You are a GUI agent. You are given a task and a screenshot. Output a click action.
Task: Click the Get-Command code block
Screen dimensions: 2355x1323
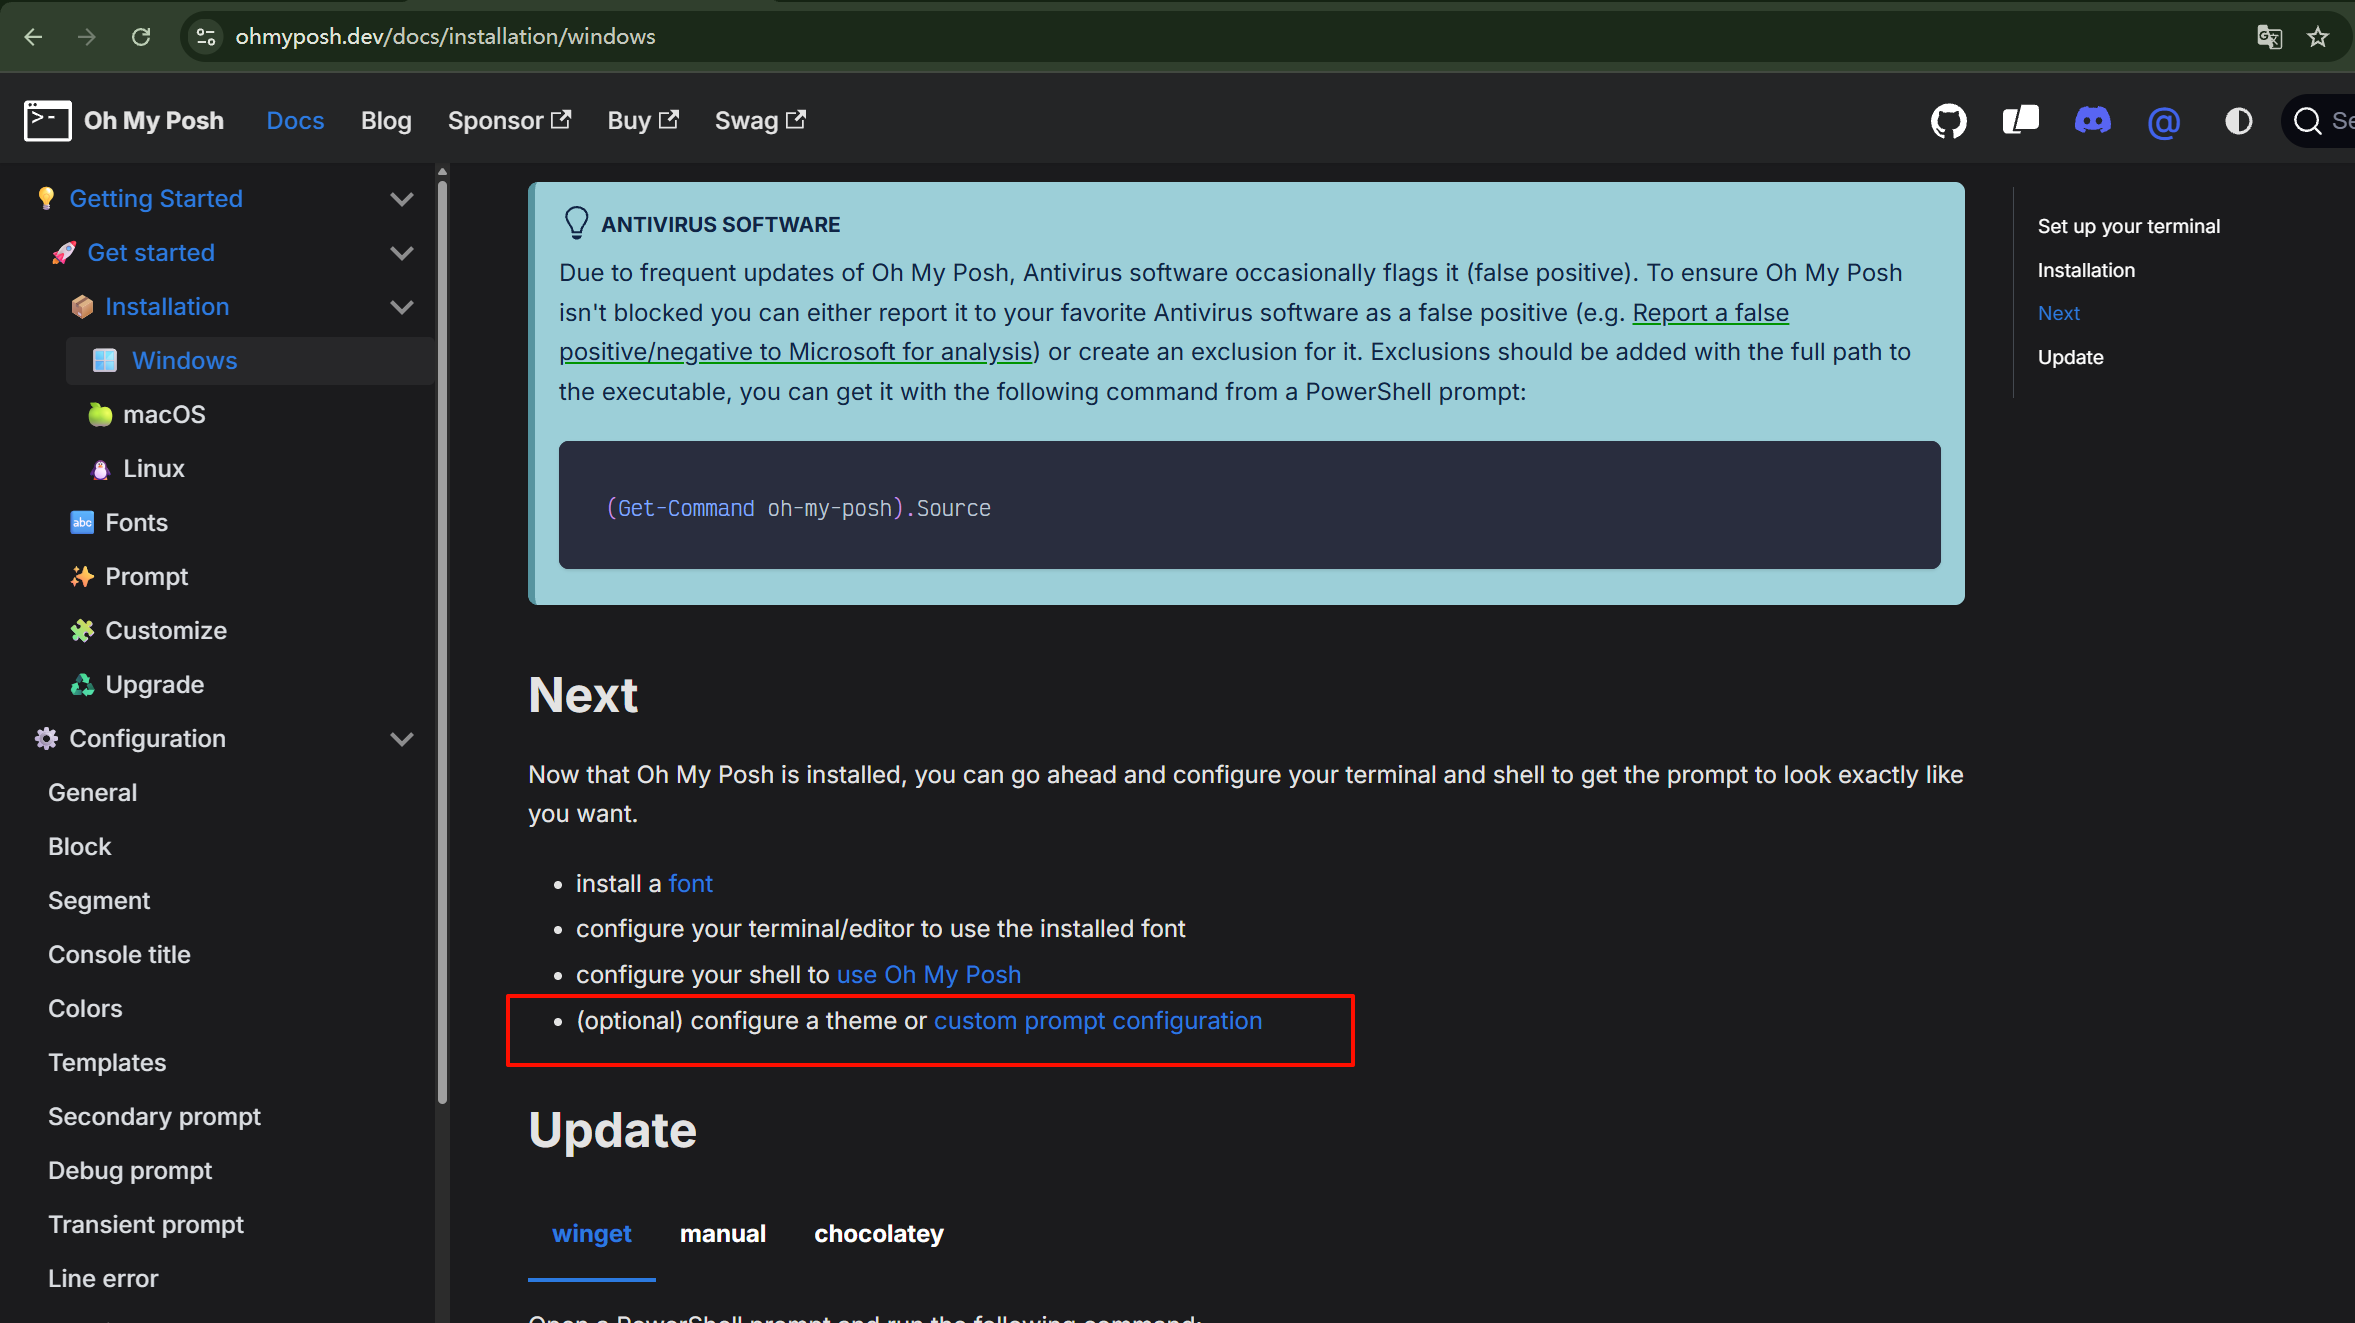1250,505
